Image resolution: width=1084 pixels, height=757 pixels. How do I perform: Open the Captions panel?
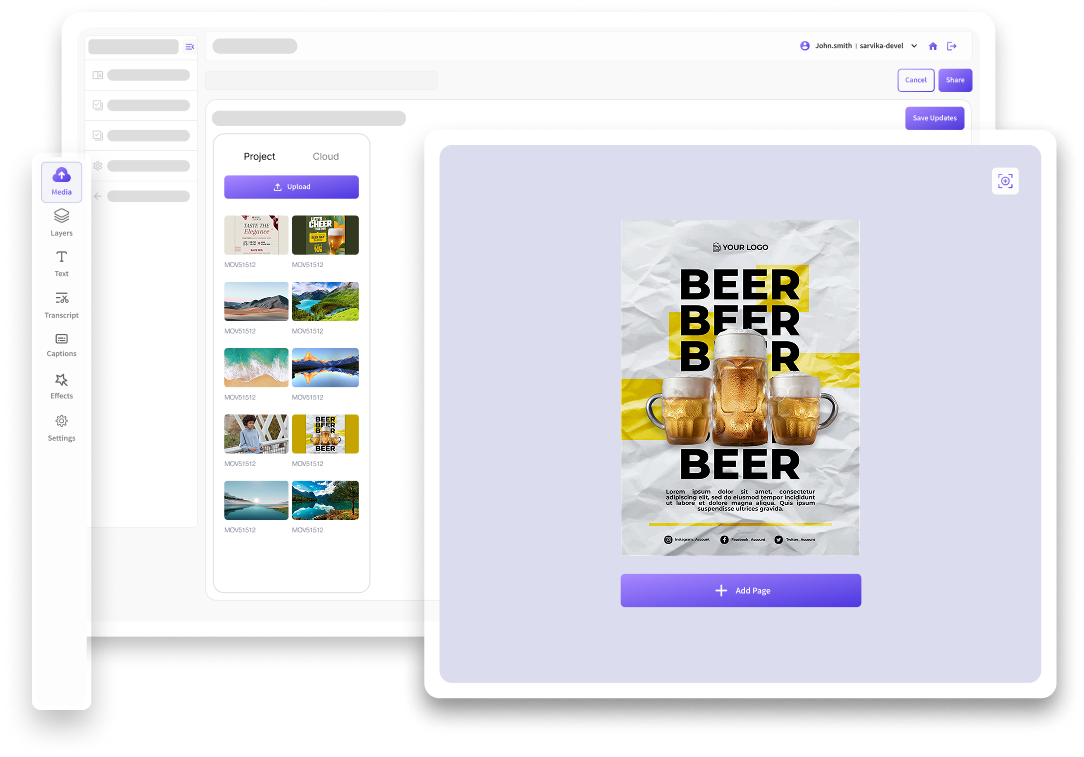pos(61,345)
